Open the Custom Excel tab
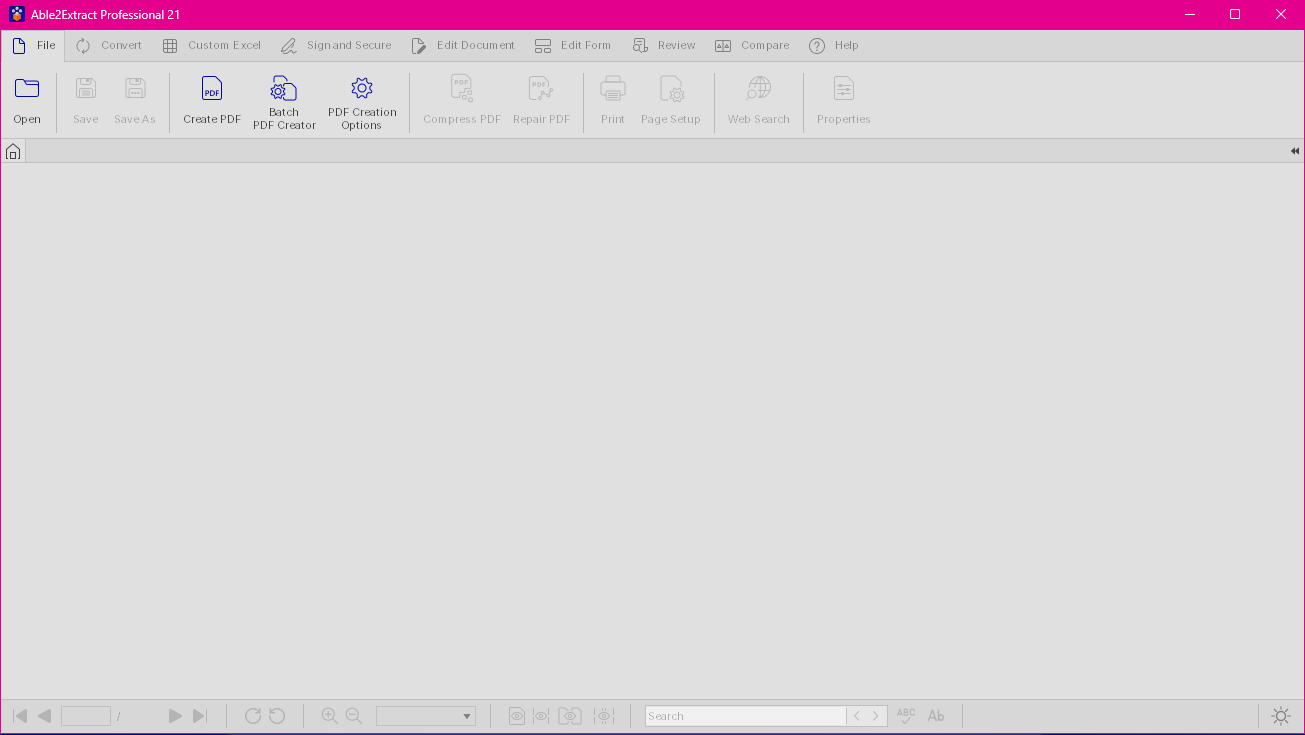 [212, 46]
